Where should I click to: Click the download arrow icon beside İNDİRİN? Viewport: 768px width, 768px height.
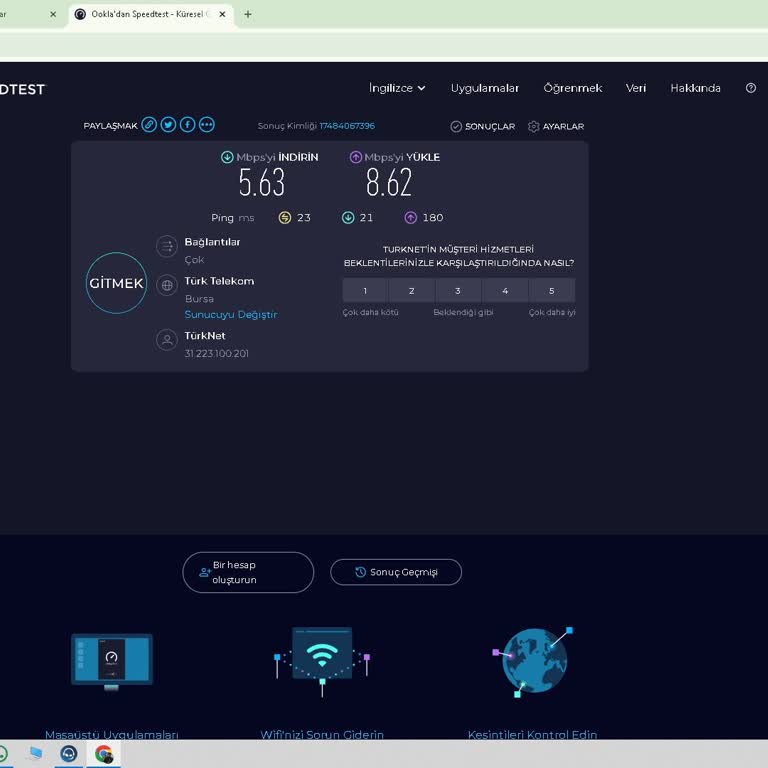pos(227,157)
